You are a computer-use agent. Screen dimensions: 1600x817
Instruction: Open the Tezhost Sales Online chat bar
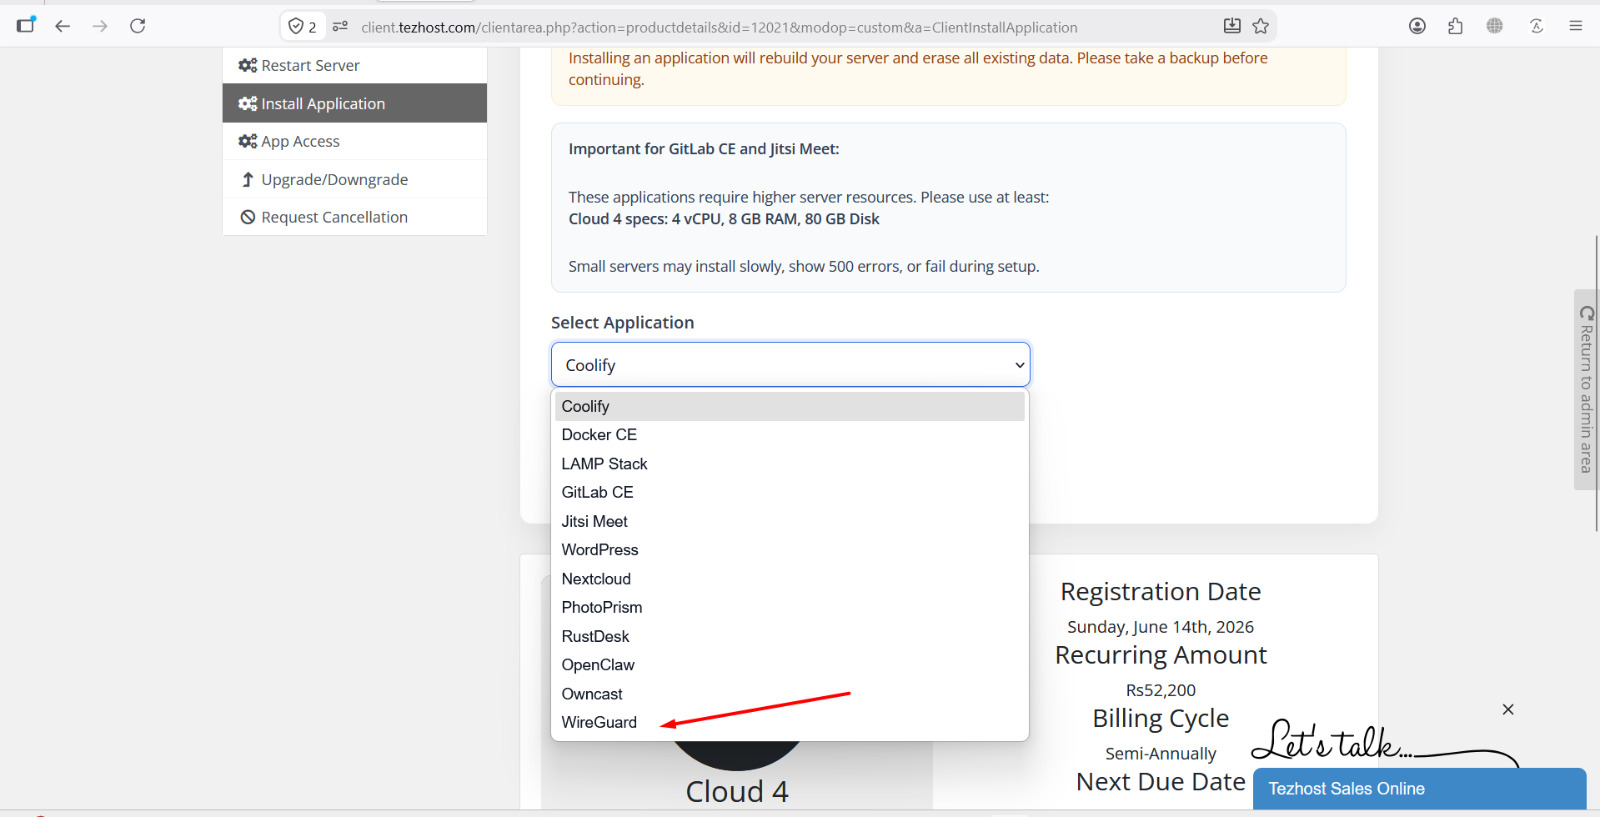[1419, 789]
